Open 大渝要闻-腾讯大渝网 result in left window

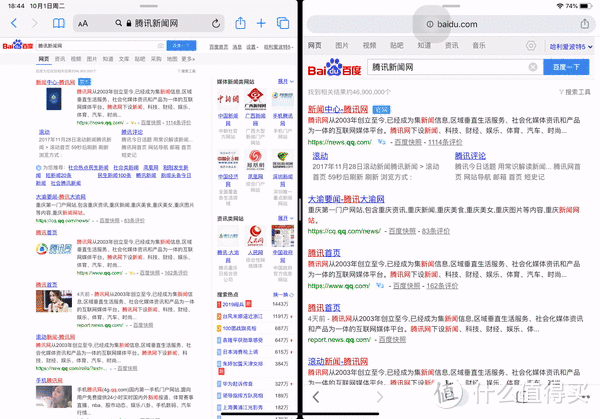pyautogui.click(x=61, y=197)
